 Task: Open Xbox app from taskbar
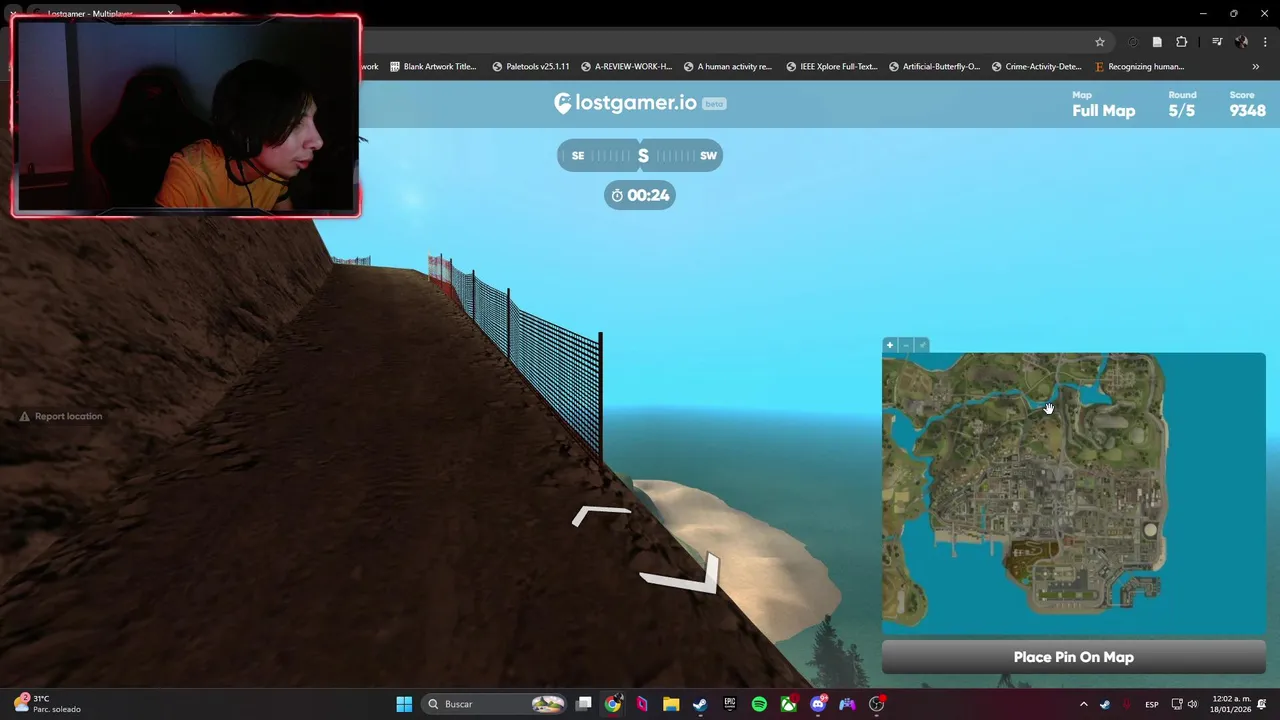788,704
